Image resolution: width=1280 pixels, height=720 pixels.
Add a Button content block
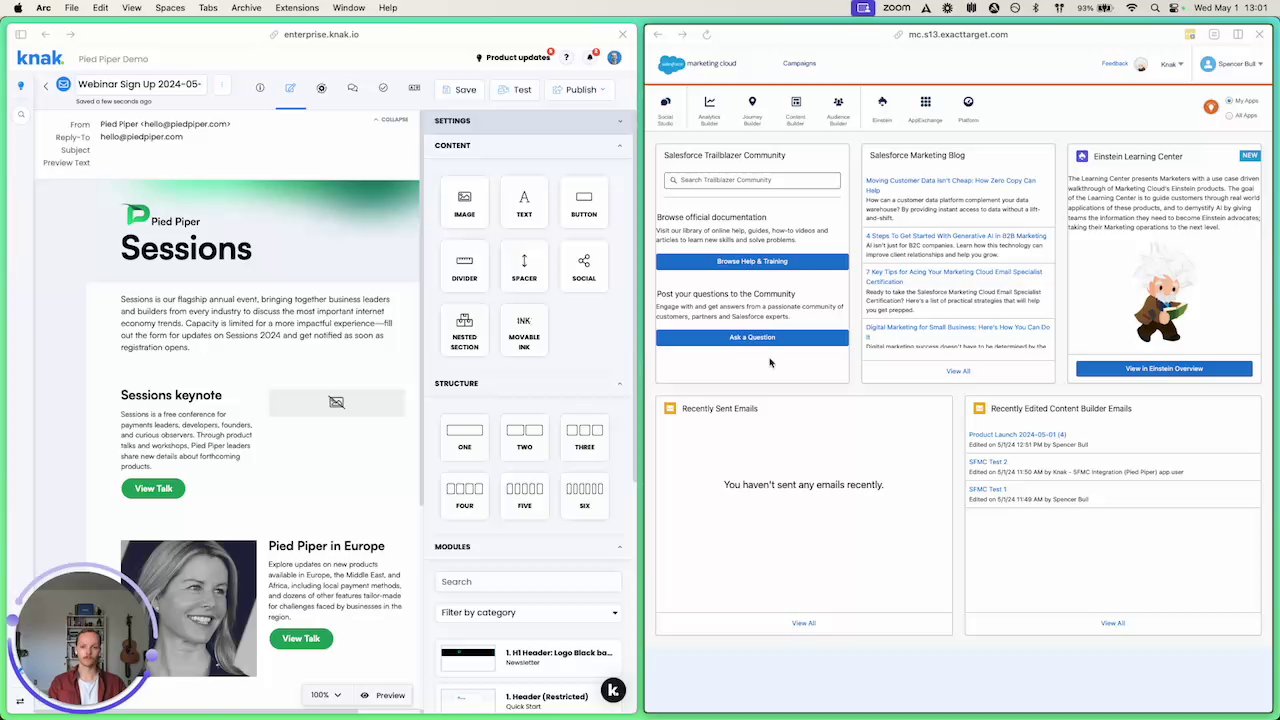[x=584, y=203]
